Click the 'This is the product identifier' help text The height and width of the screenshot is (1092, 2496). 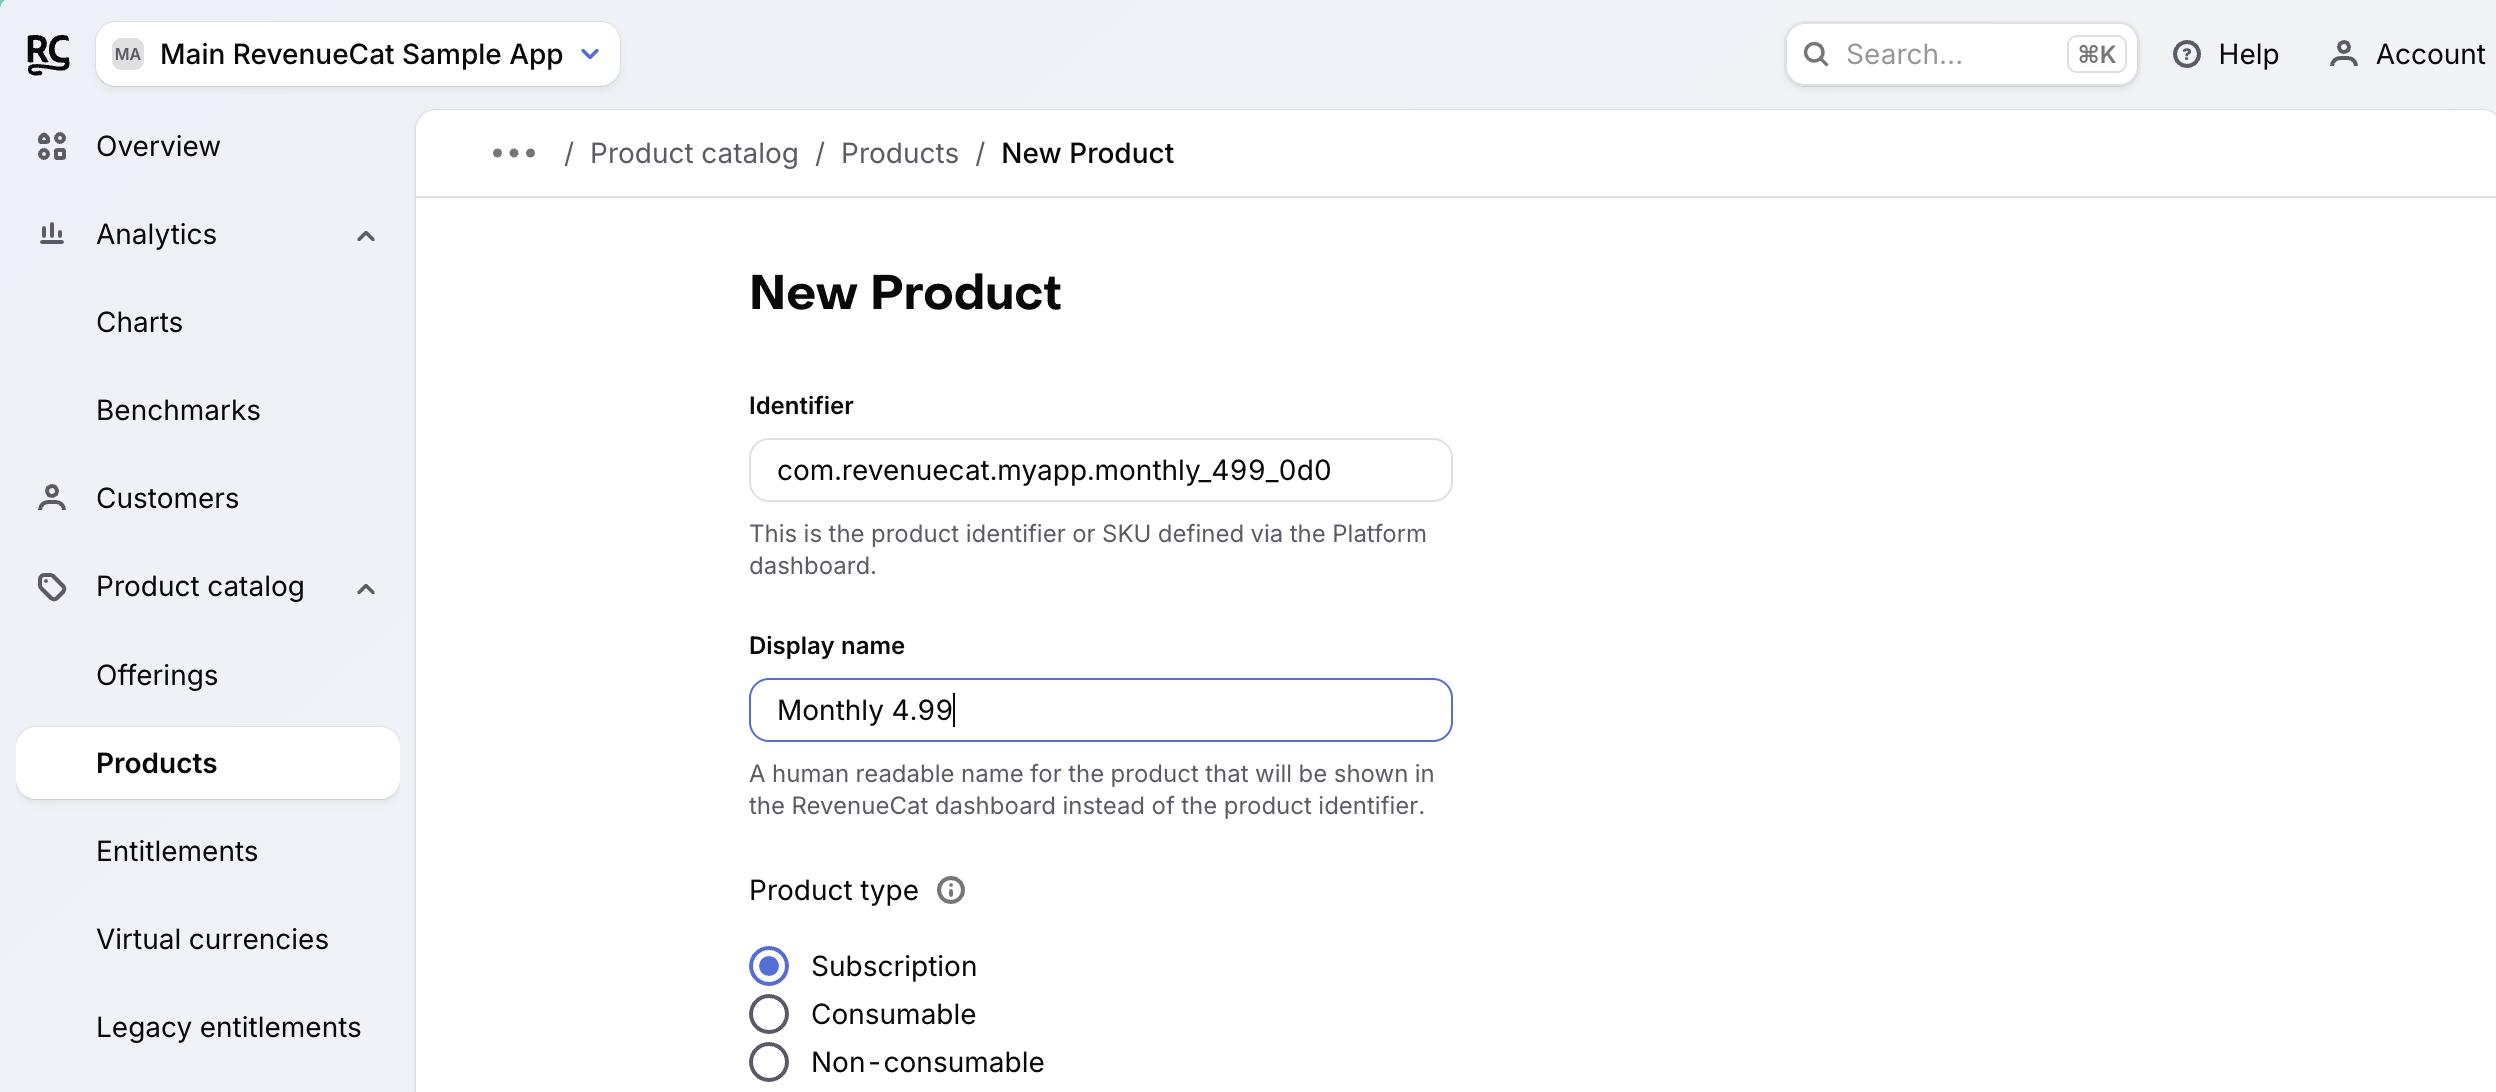click(1088, 549)
